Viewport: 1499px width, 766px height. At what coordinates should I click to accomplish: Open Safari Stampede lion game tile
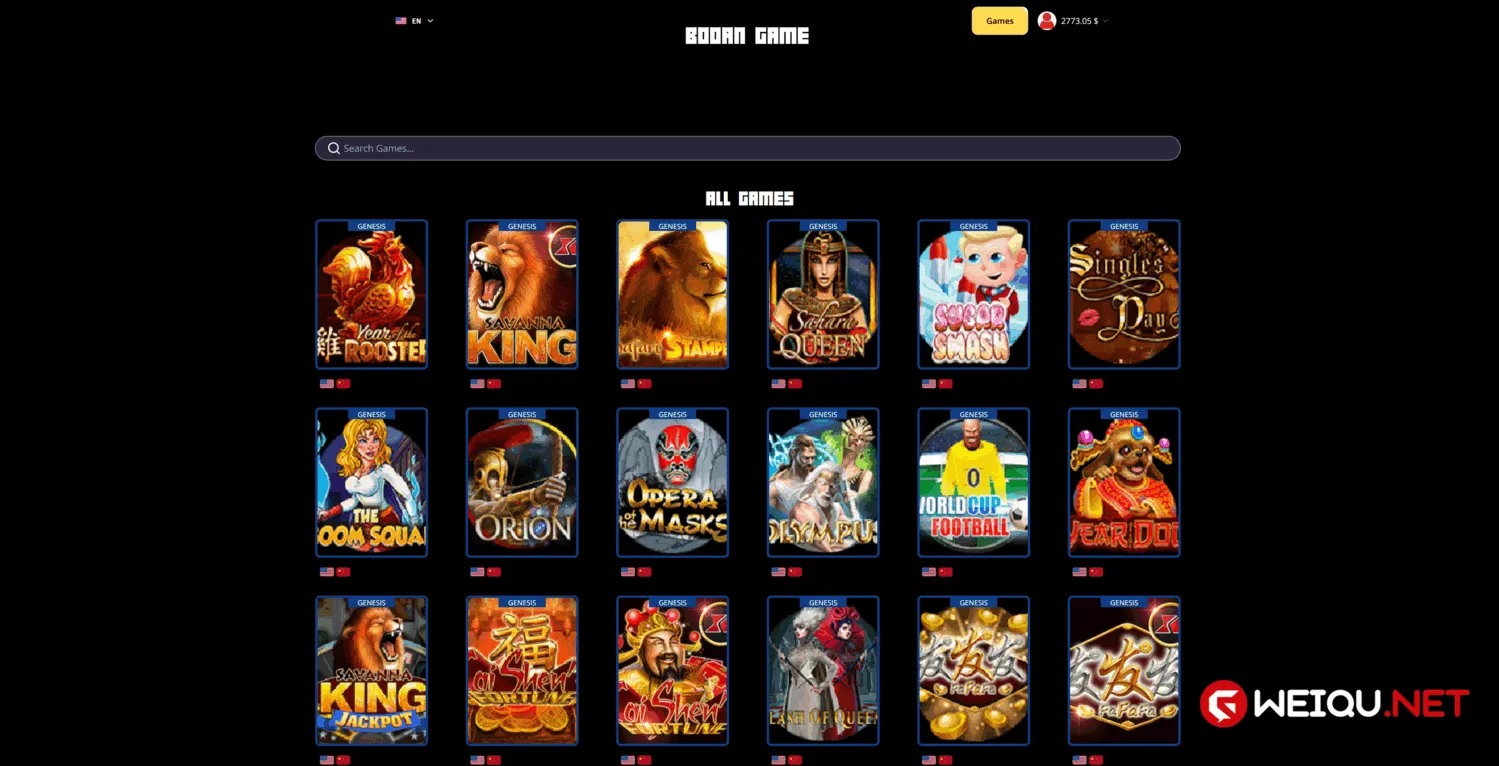[x=673, y=295]
